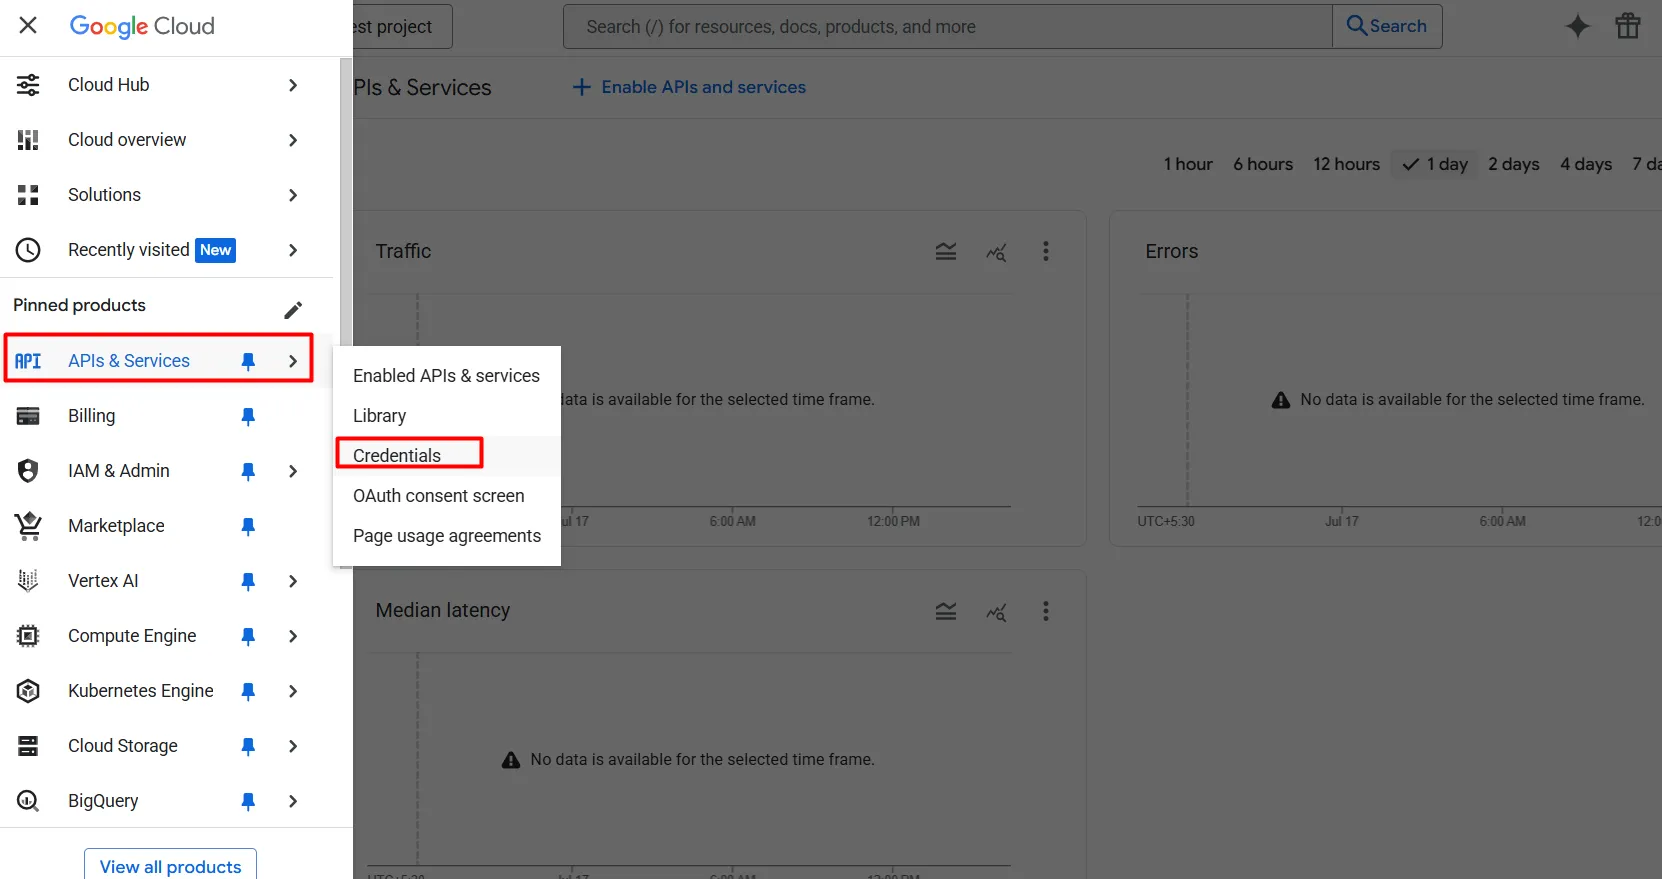1662x879 pixels.
Task: Select 4 days time range
Action: [1586, 164]
